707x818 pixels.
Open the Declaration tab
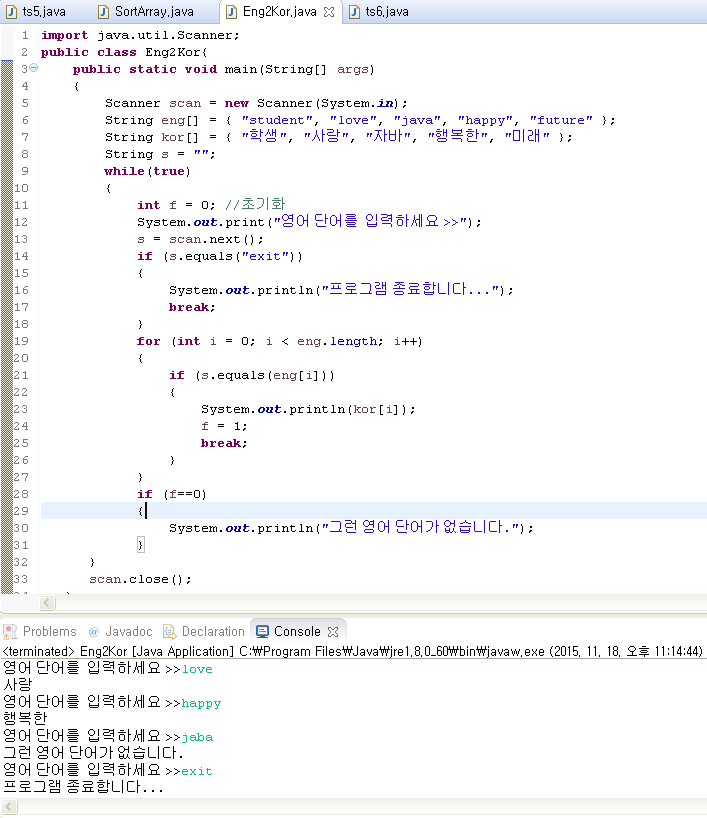click(x=204, y=631)
